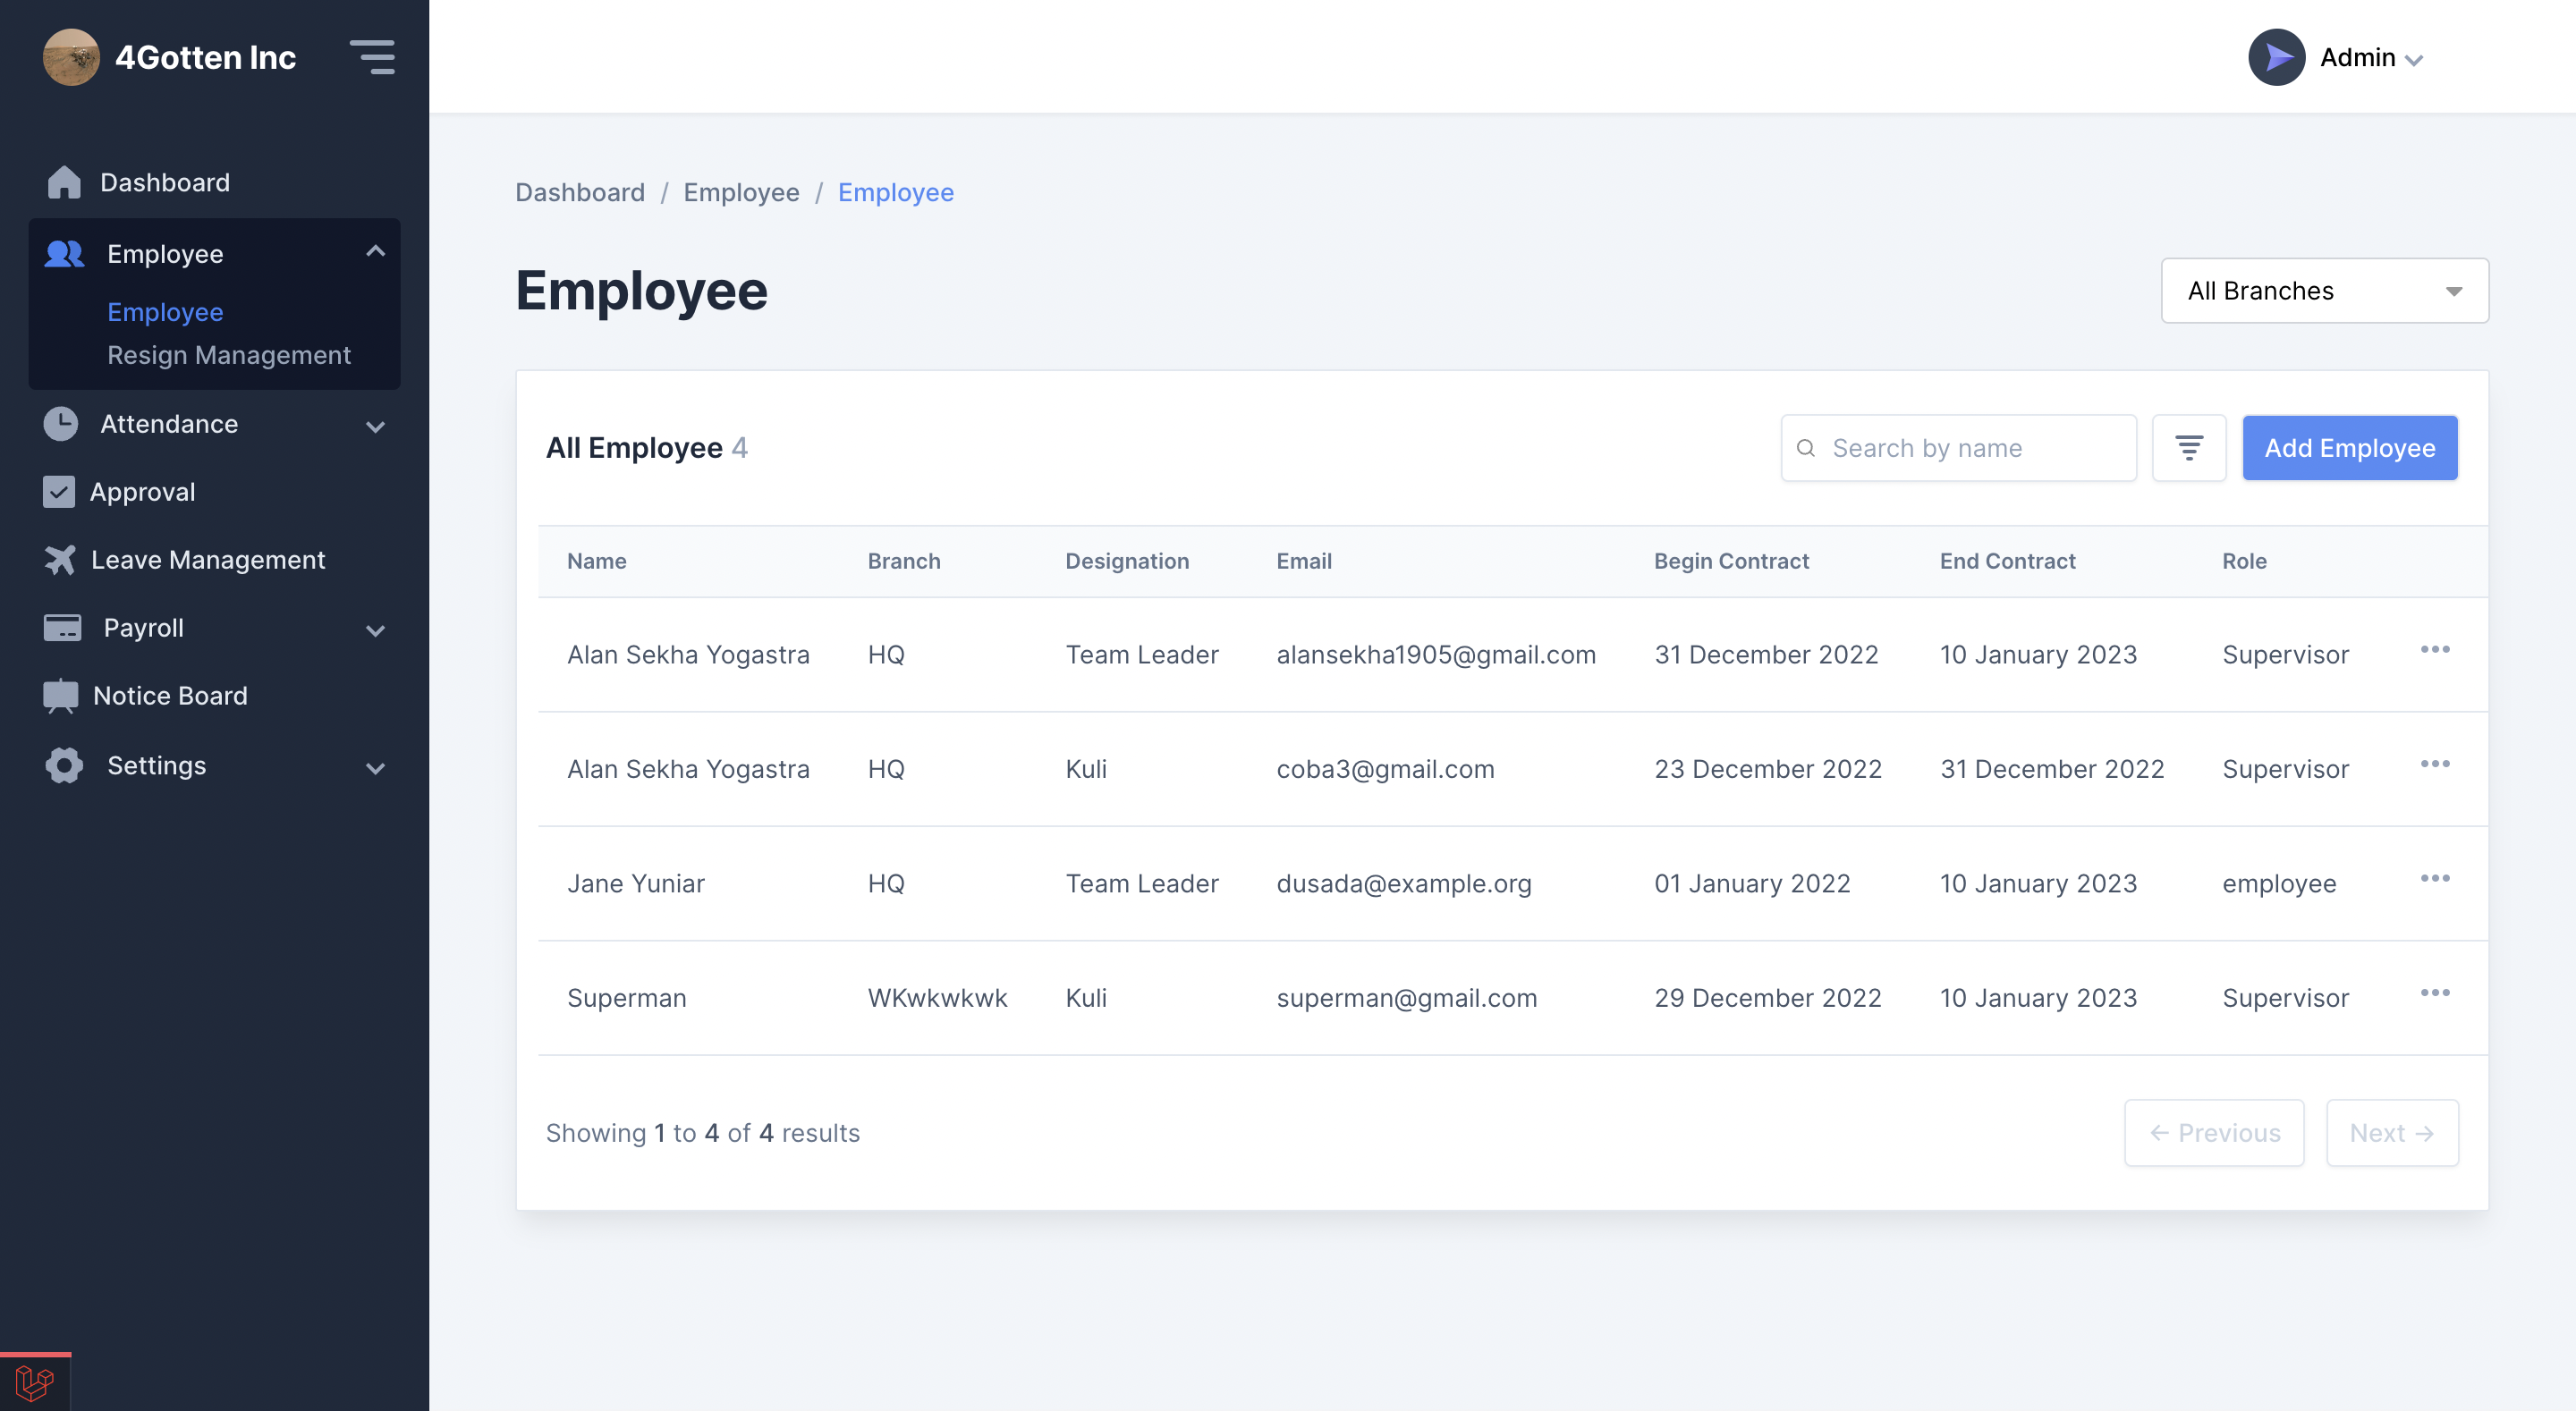2576x1411 pixels.
Task: Click the Previous pagination button
Action: [x=2214, y=1133]
